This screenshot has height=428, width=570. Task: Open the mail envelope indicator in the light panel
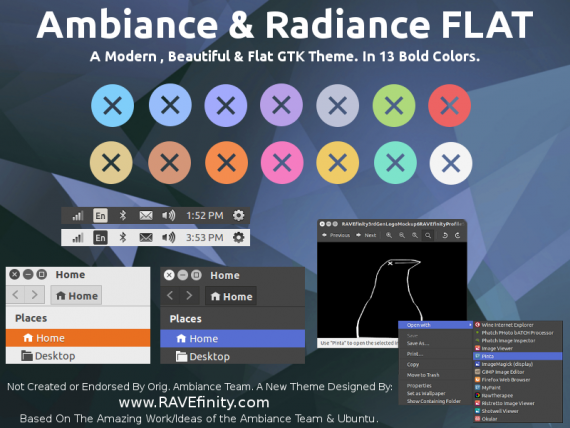tap(146, 238)
